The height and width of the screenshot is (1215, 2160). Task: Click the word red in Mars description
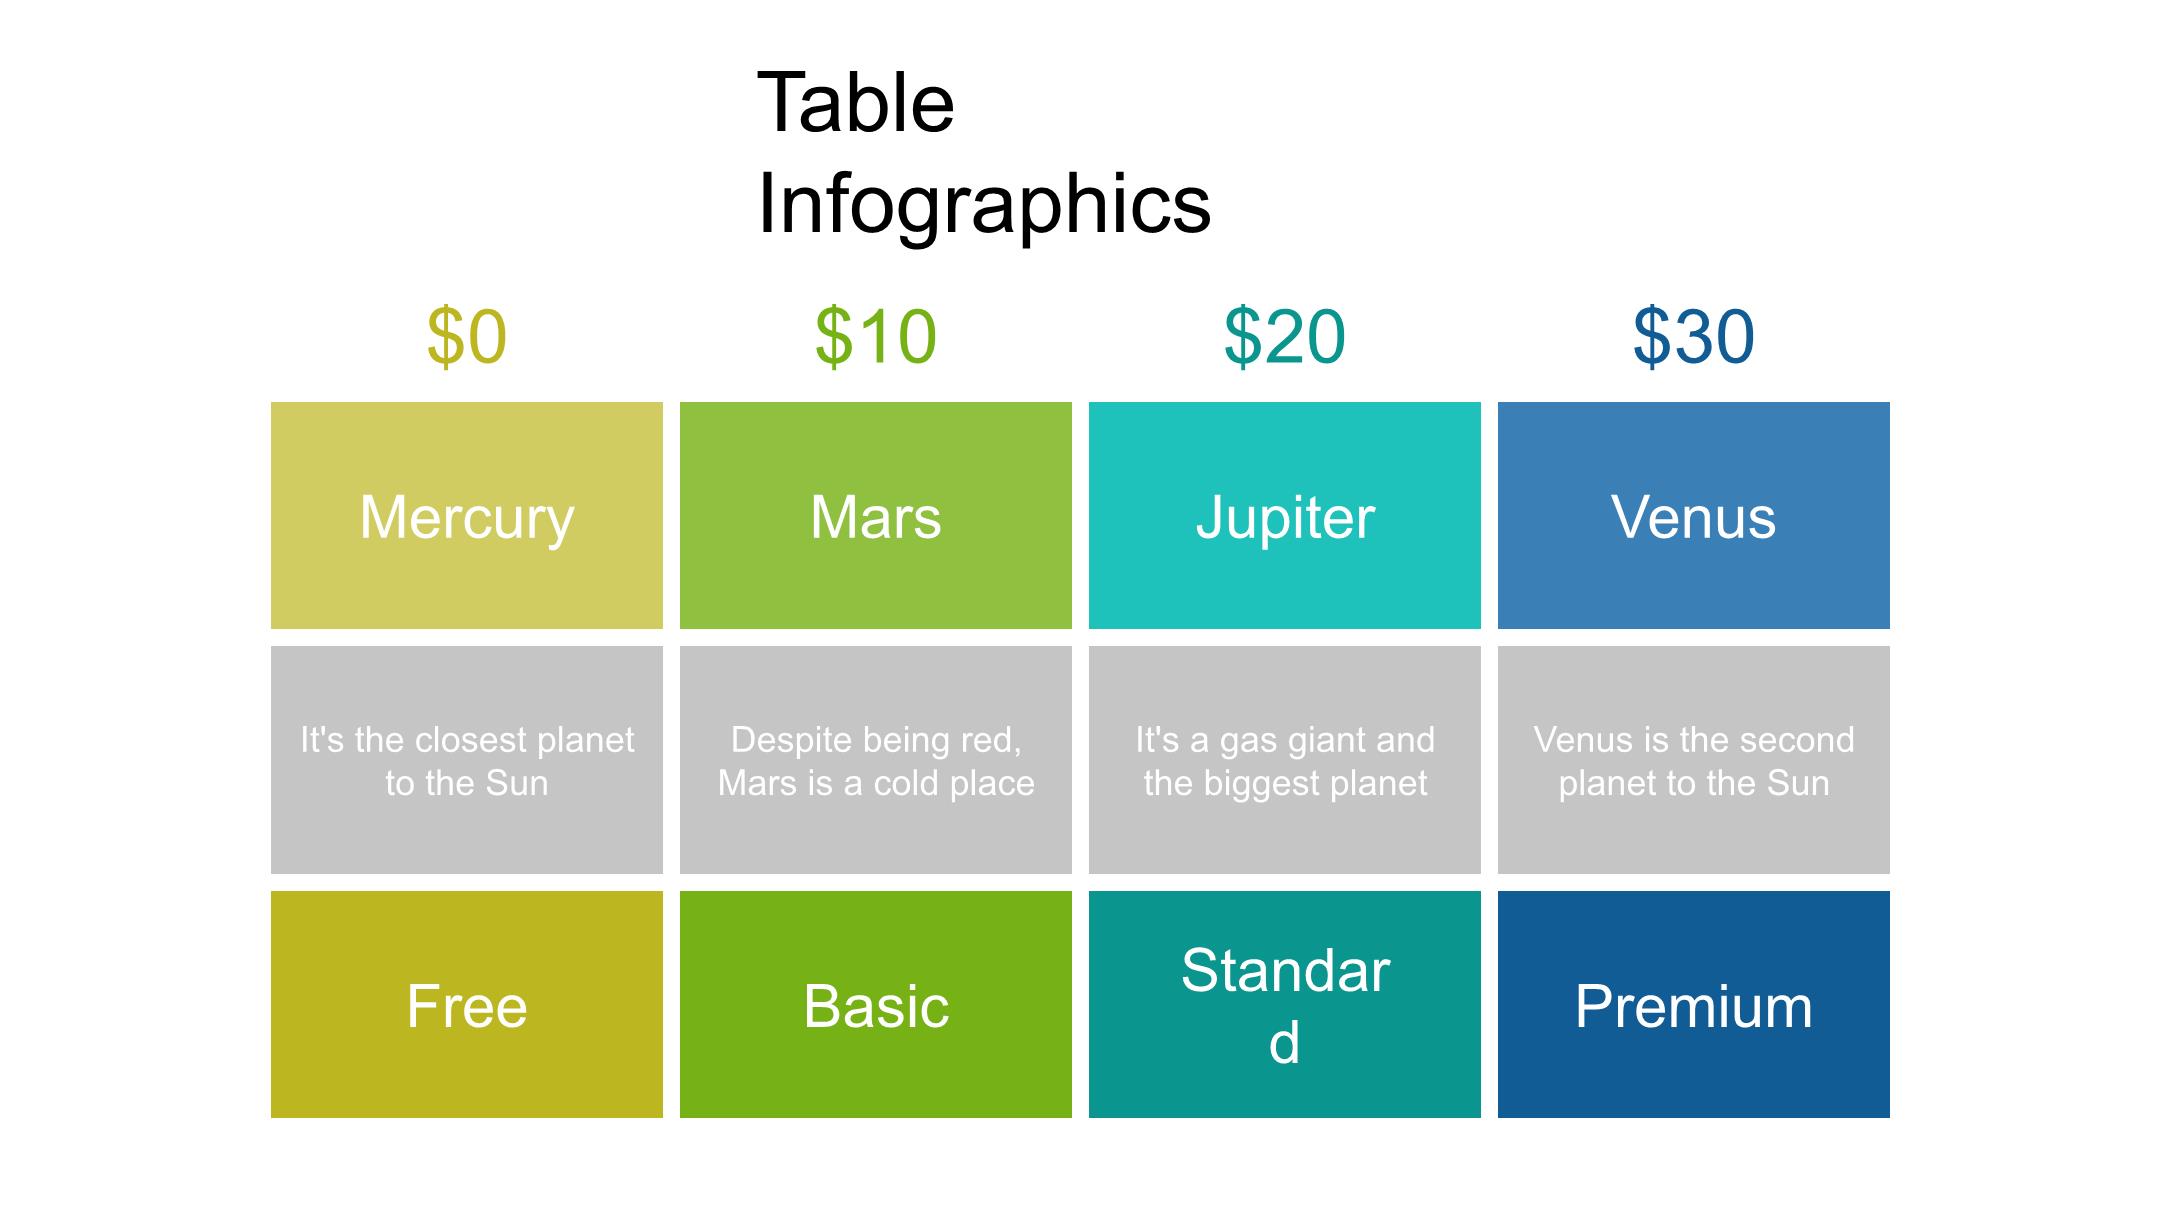click(989, 740)
